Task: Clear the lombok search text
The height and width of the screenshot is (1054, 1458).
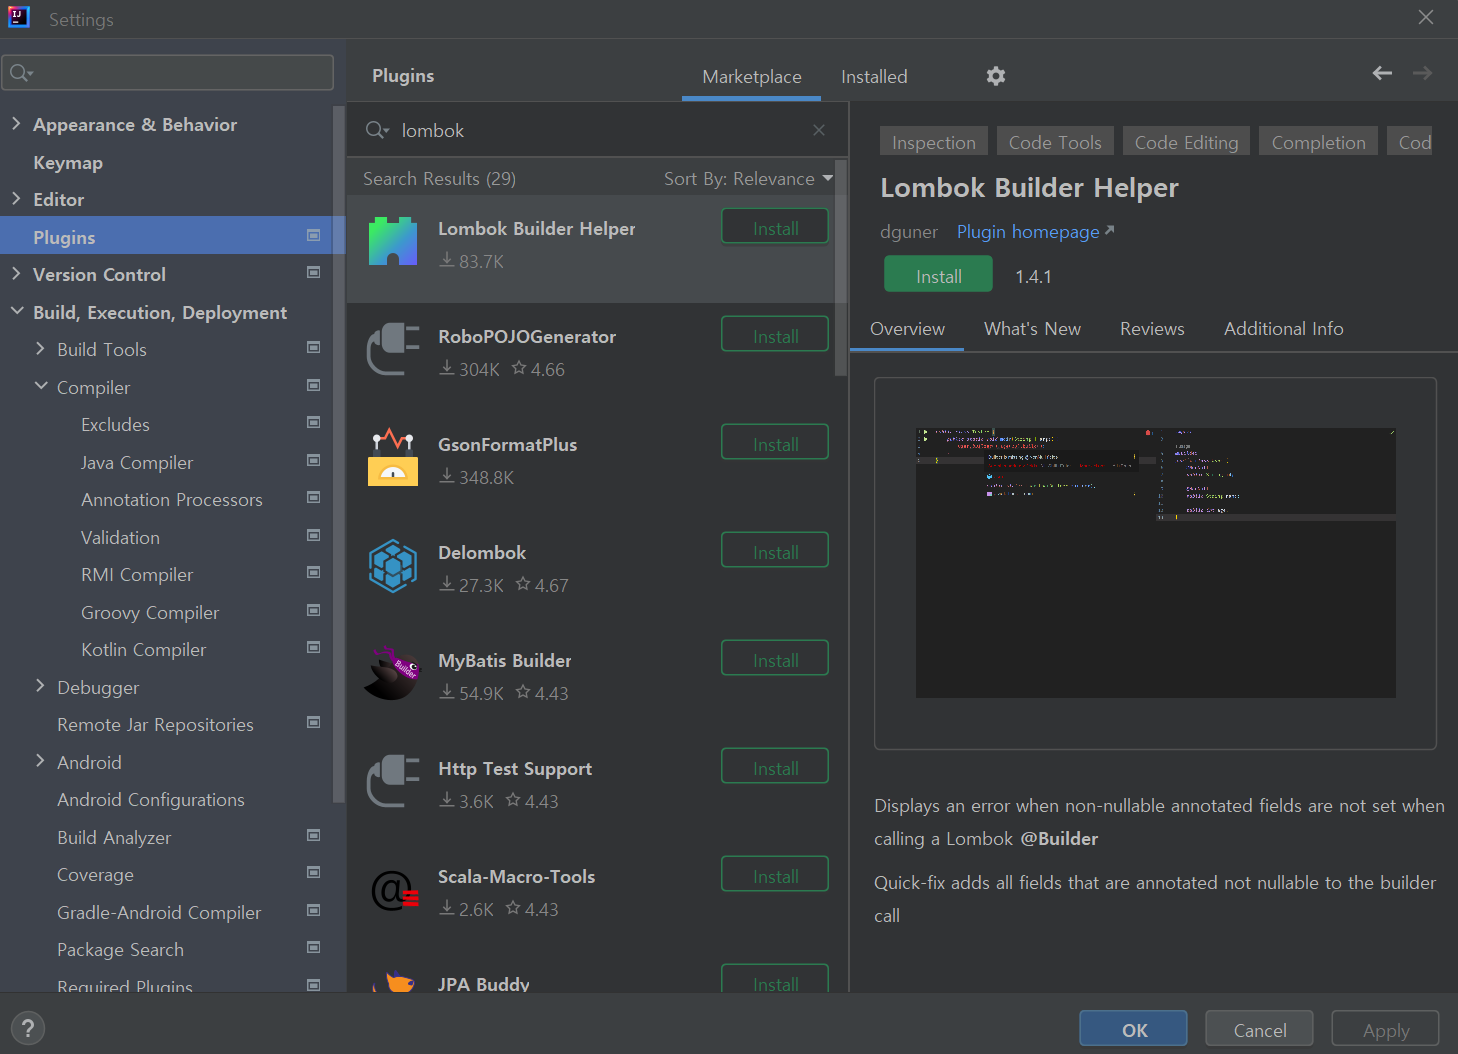Action: 819,130
